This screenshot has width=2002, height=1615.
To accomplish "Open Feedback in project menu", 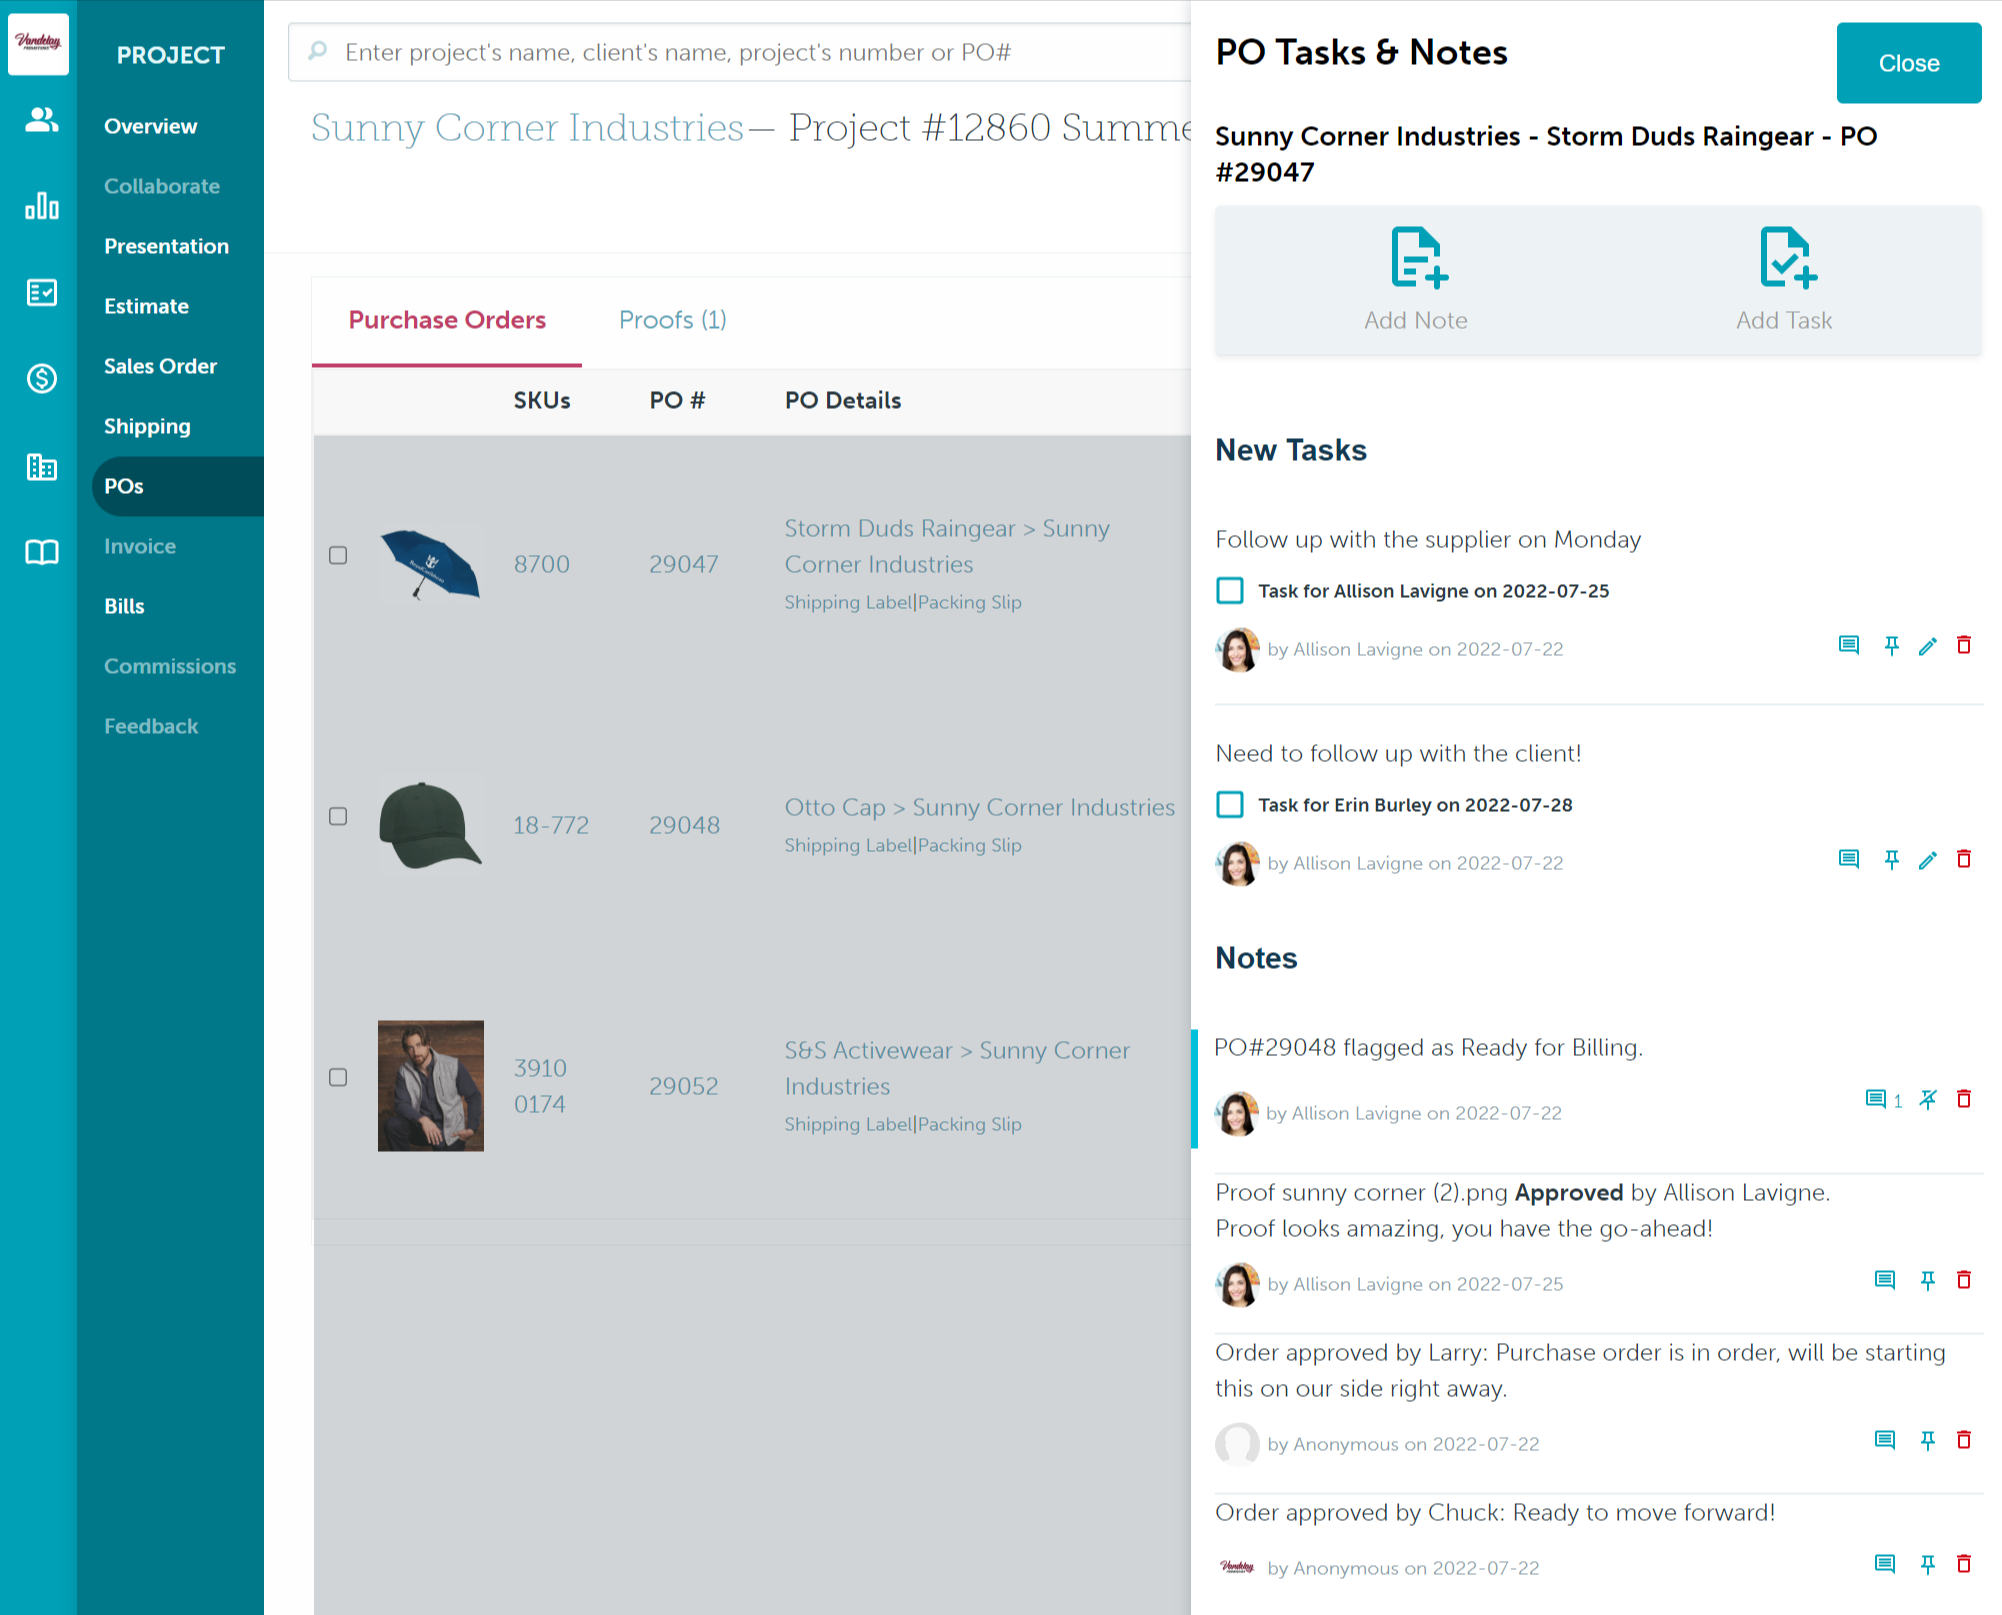I will [x=151, y=726].
